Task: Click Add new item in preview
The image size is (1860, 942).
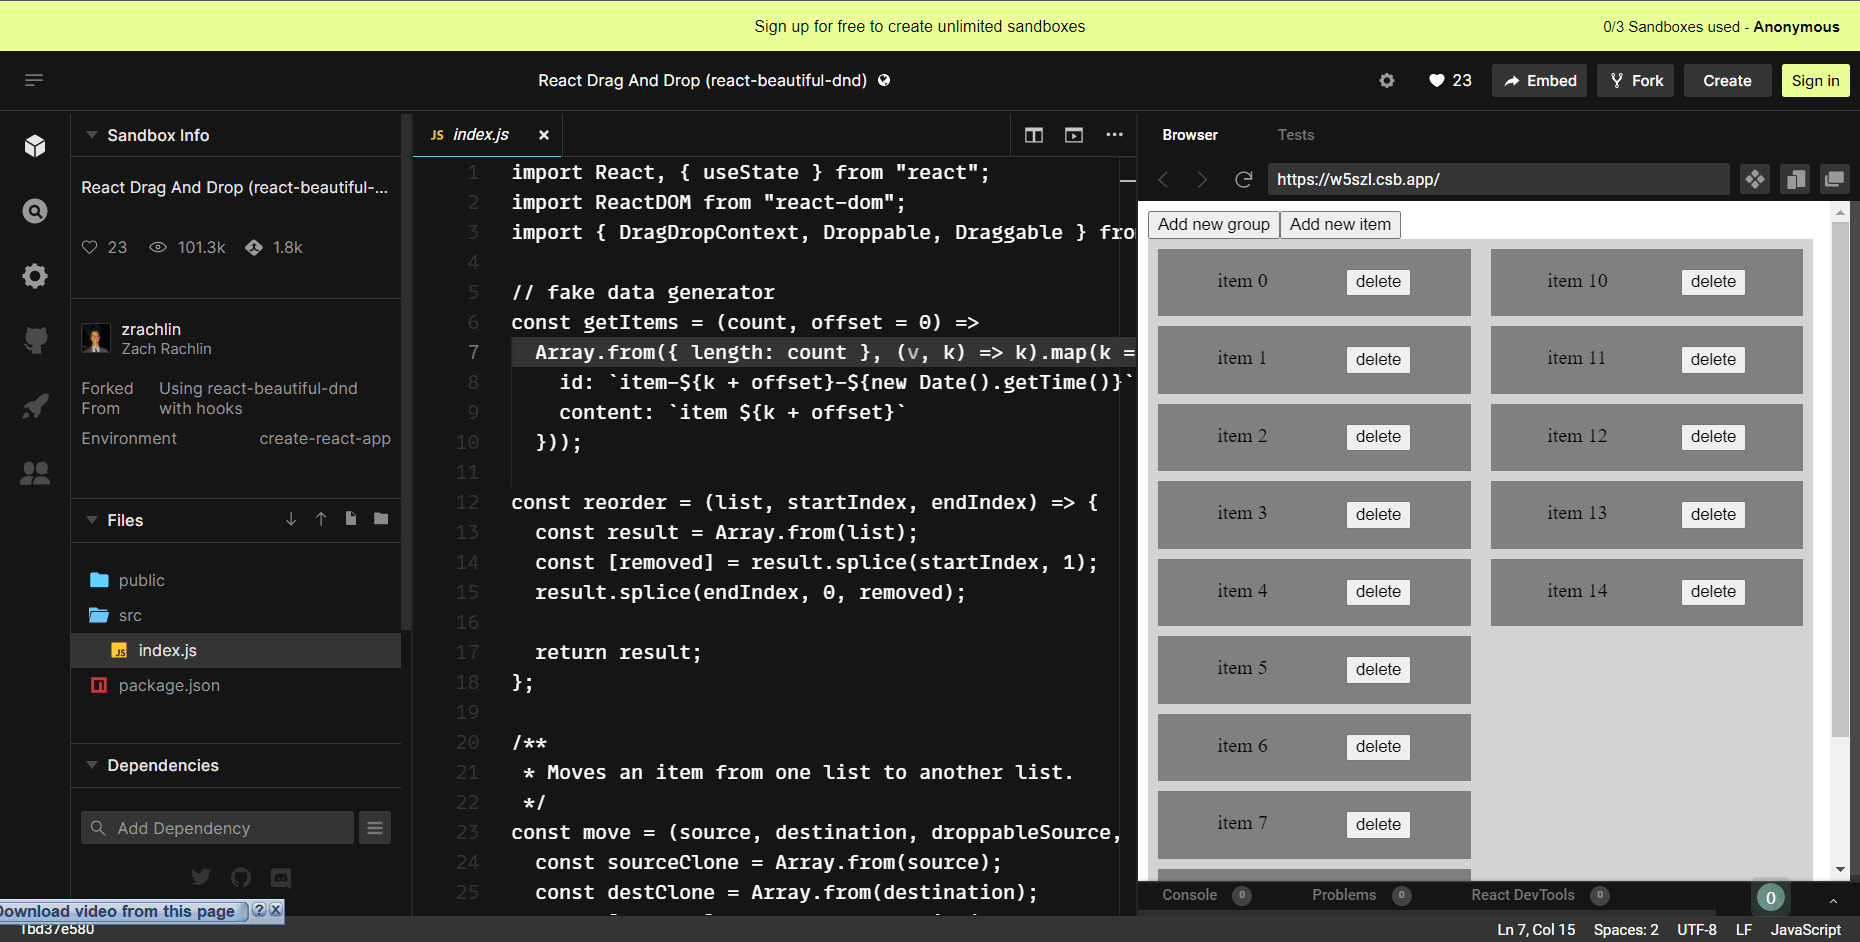Action: [x=1340, y=225]
